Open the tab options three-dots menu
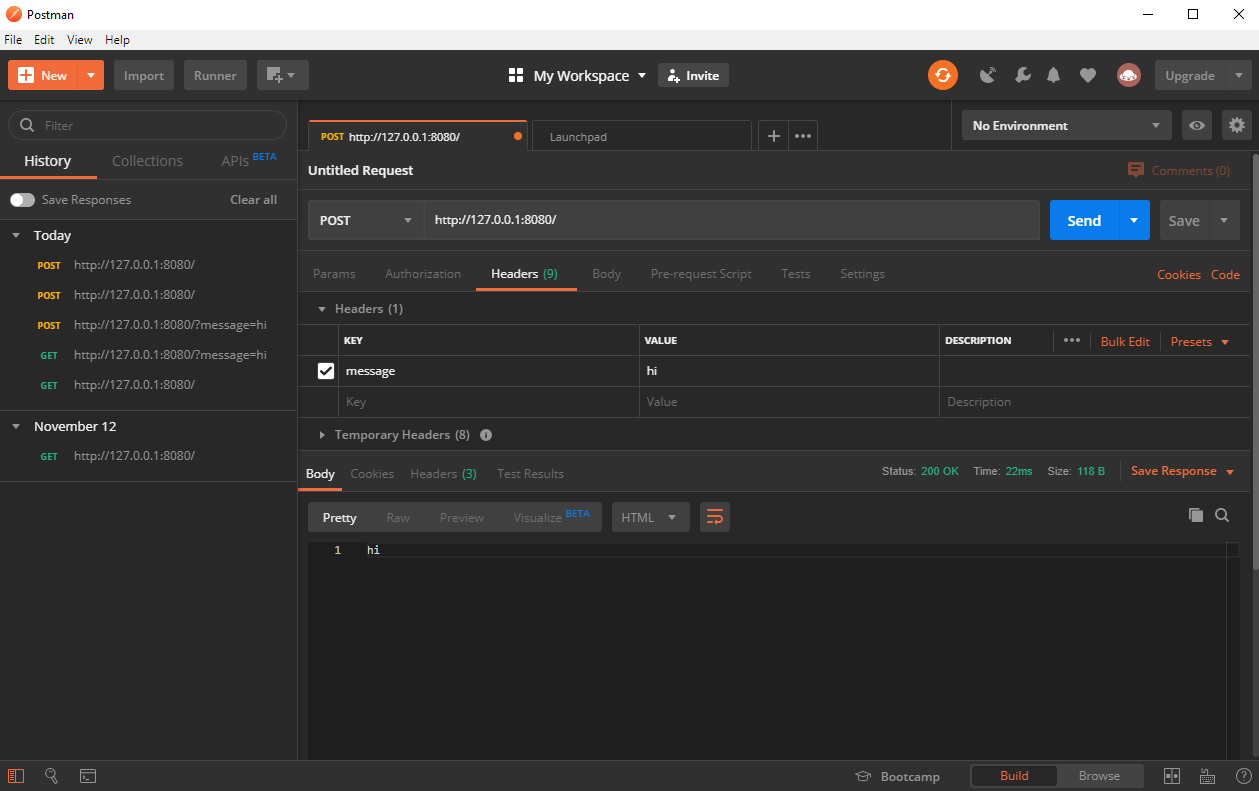 point(803,136)
